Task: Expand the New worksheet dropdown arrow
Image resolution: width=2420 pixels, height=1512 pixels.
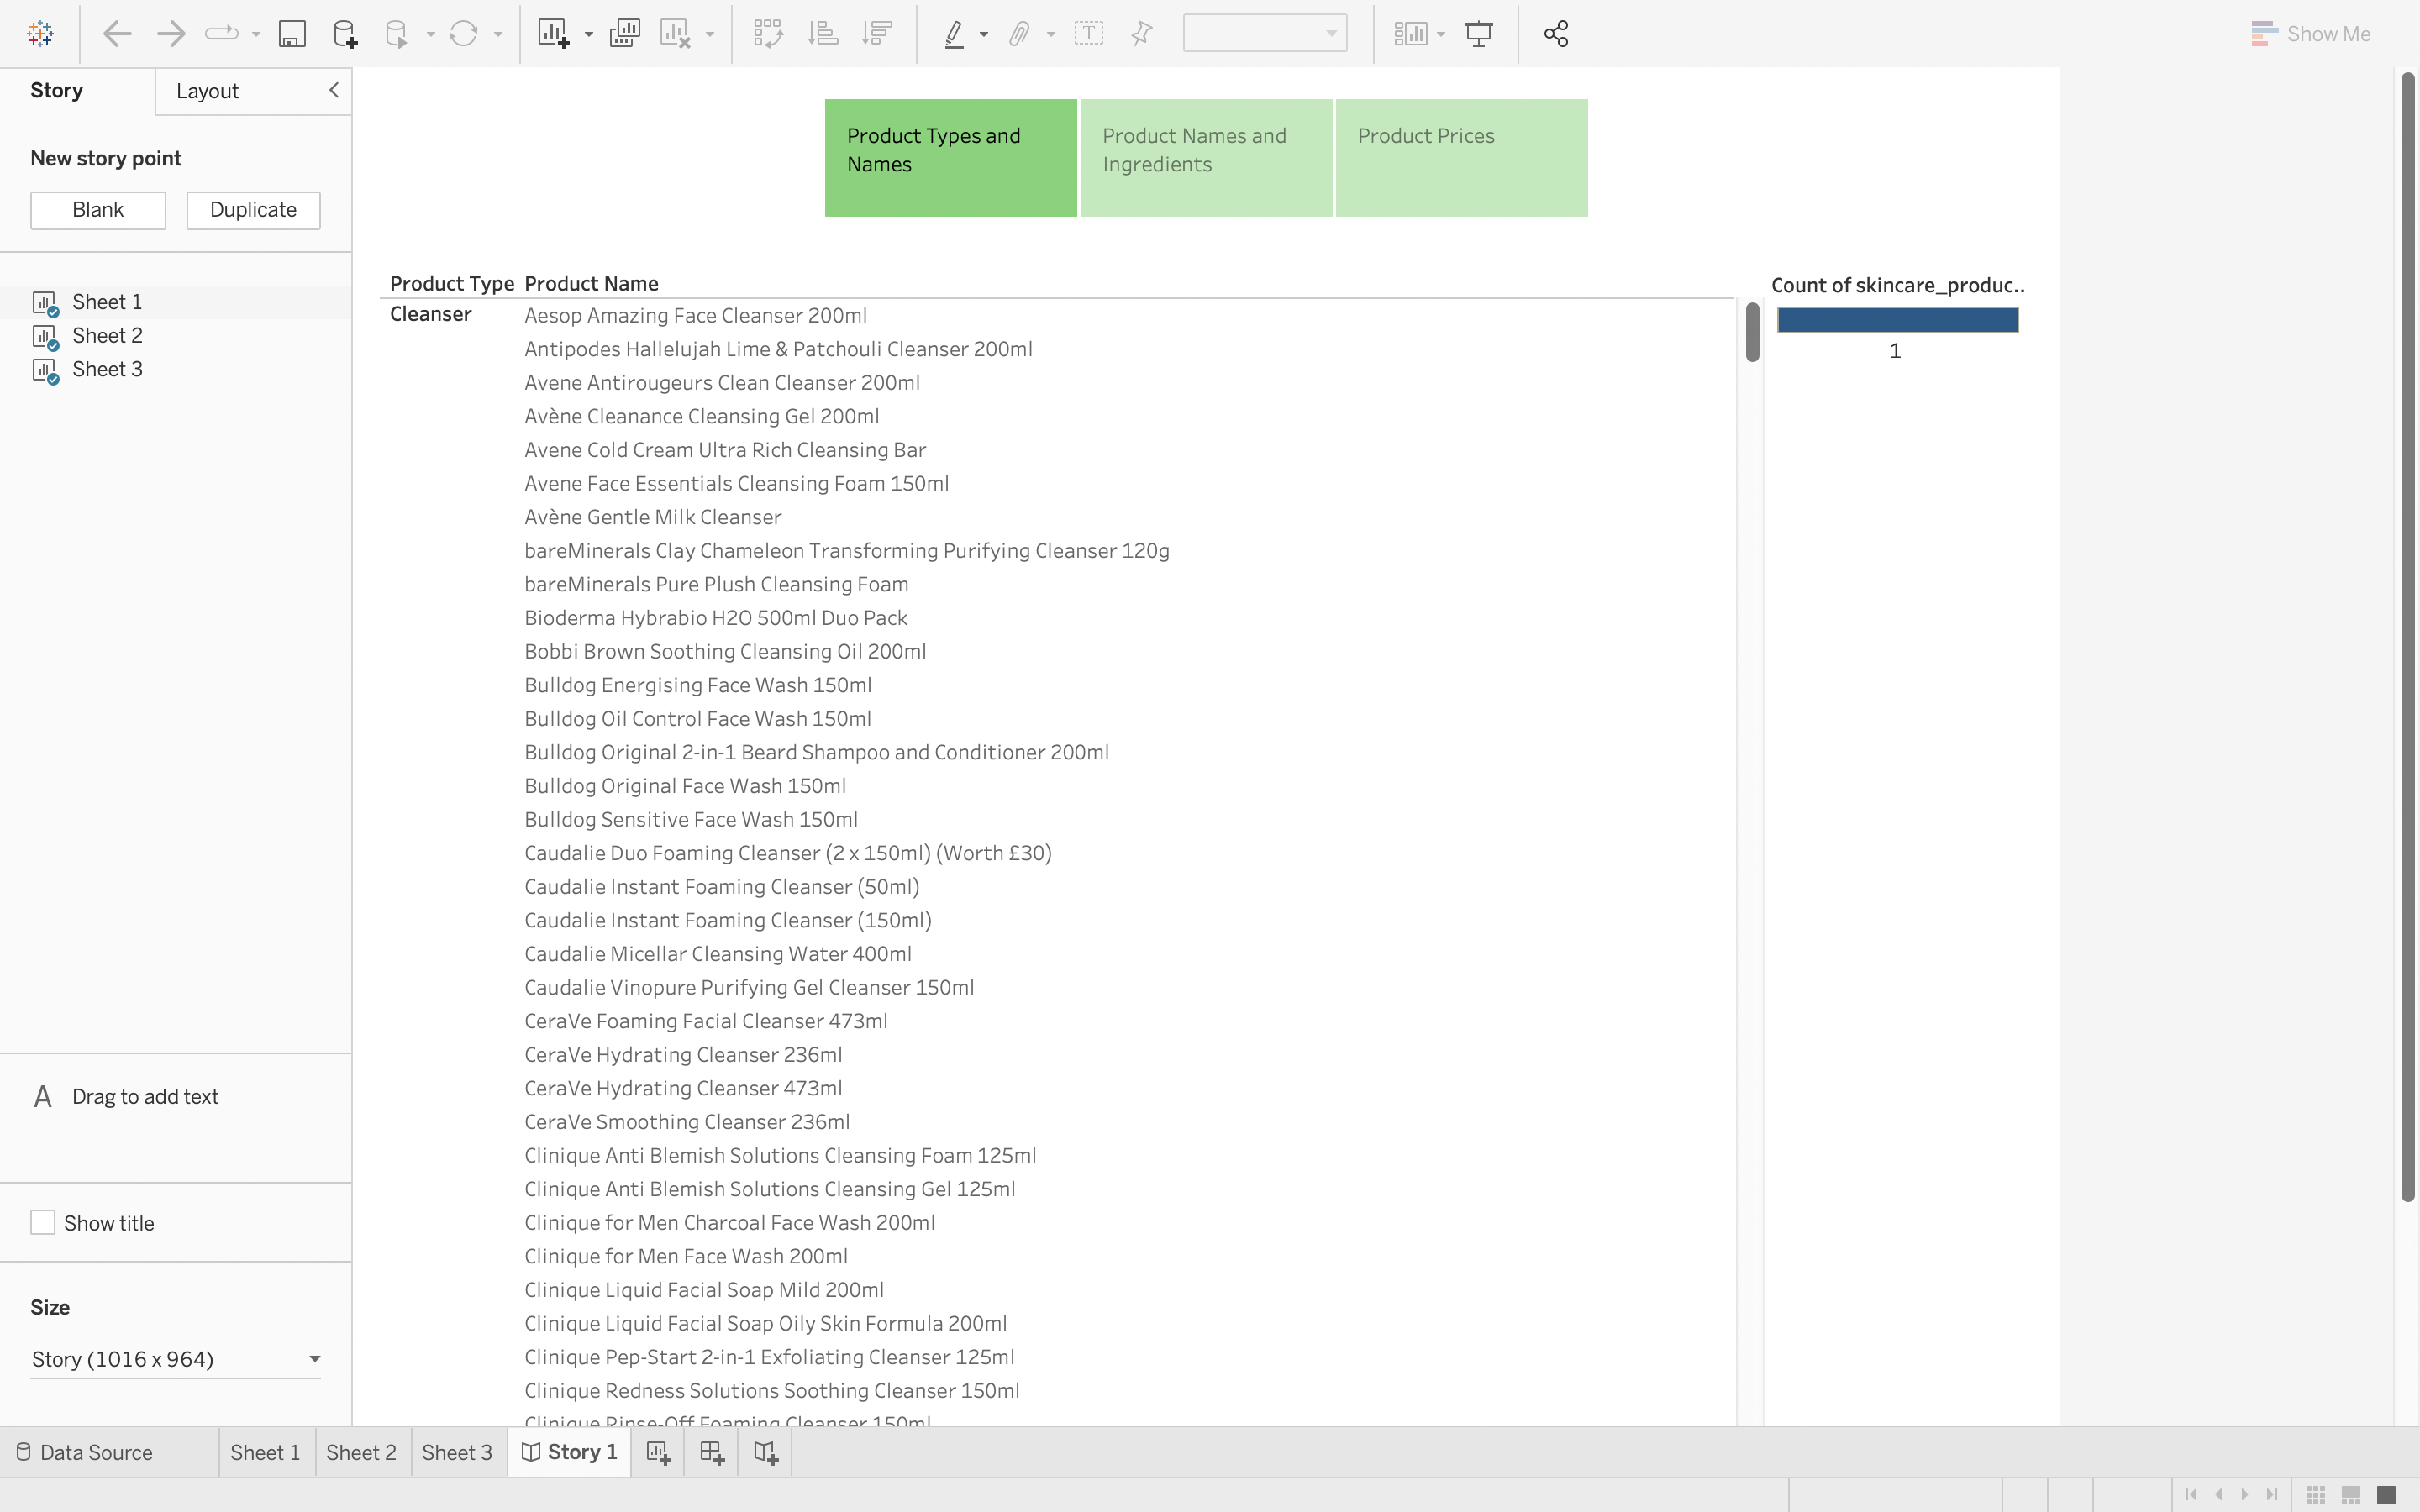Action: tap(589, 35)
